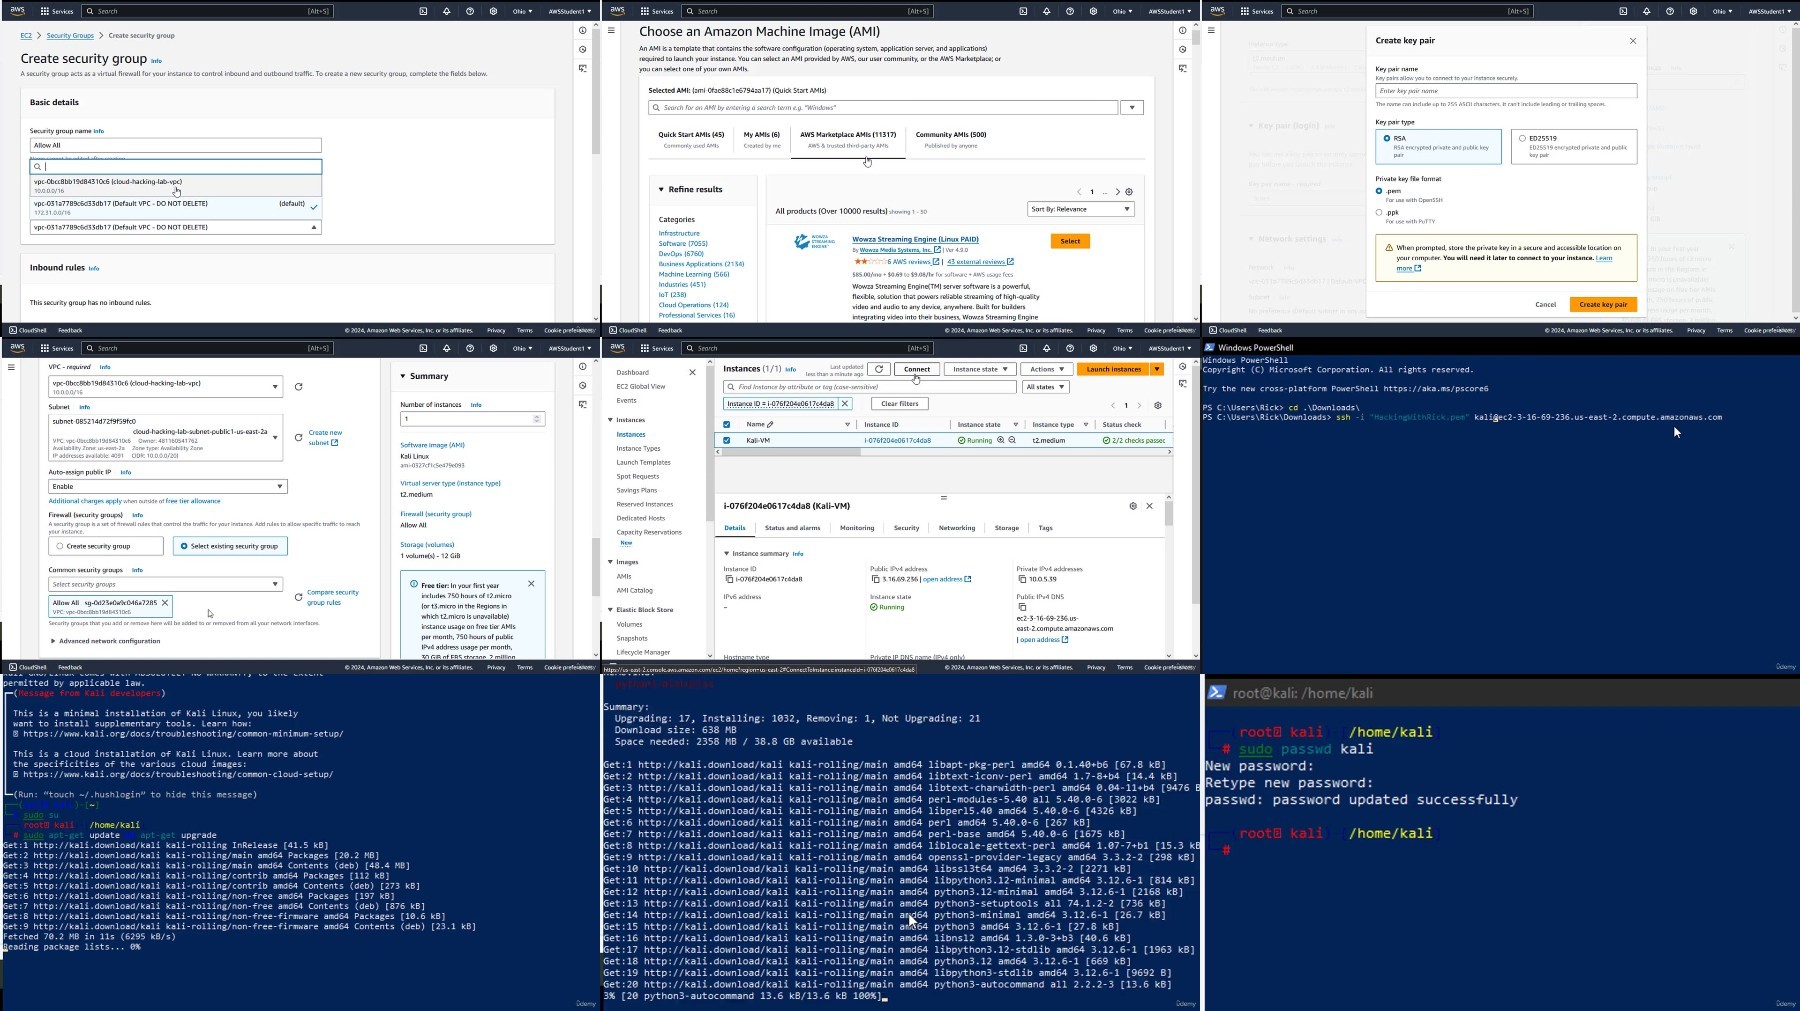The width and height of the screenshot is (1800, 1011).
Task: Expand Advanced network configuration
Action: [x=105, y=641]
